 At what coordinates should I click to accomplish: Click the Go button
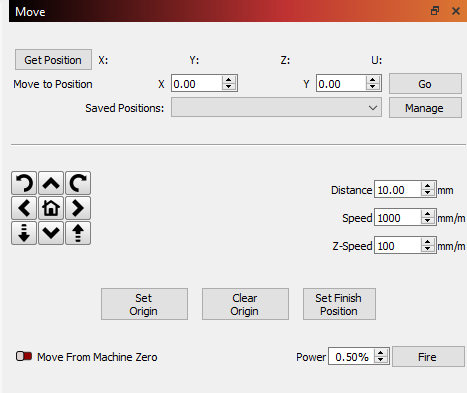pos(425,84)
